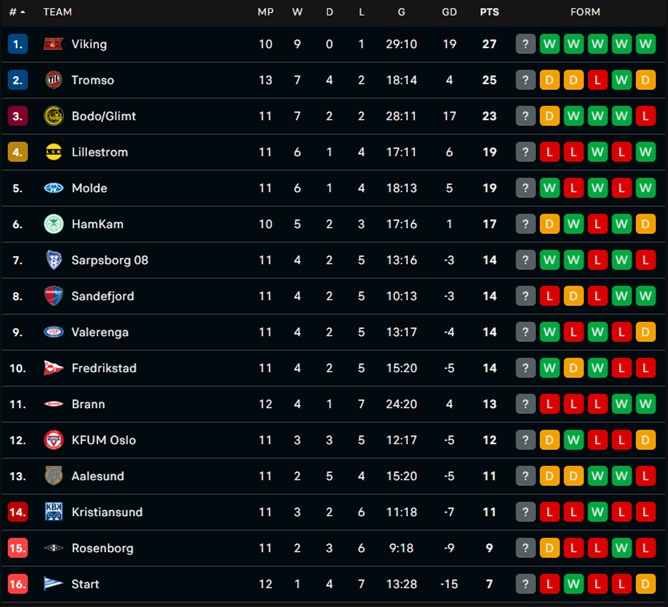Sort standings by PTS column header
This screenshot has height=607, width=668.
click(489, 12)
